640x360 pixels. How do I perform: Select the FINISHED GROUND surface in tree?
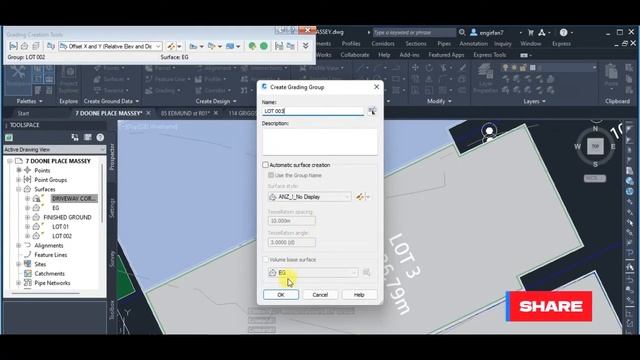click(67, 218)
